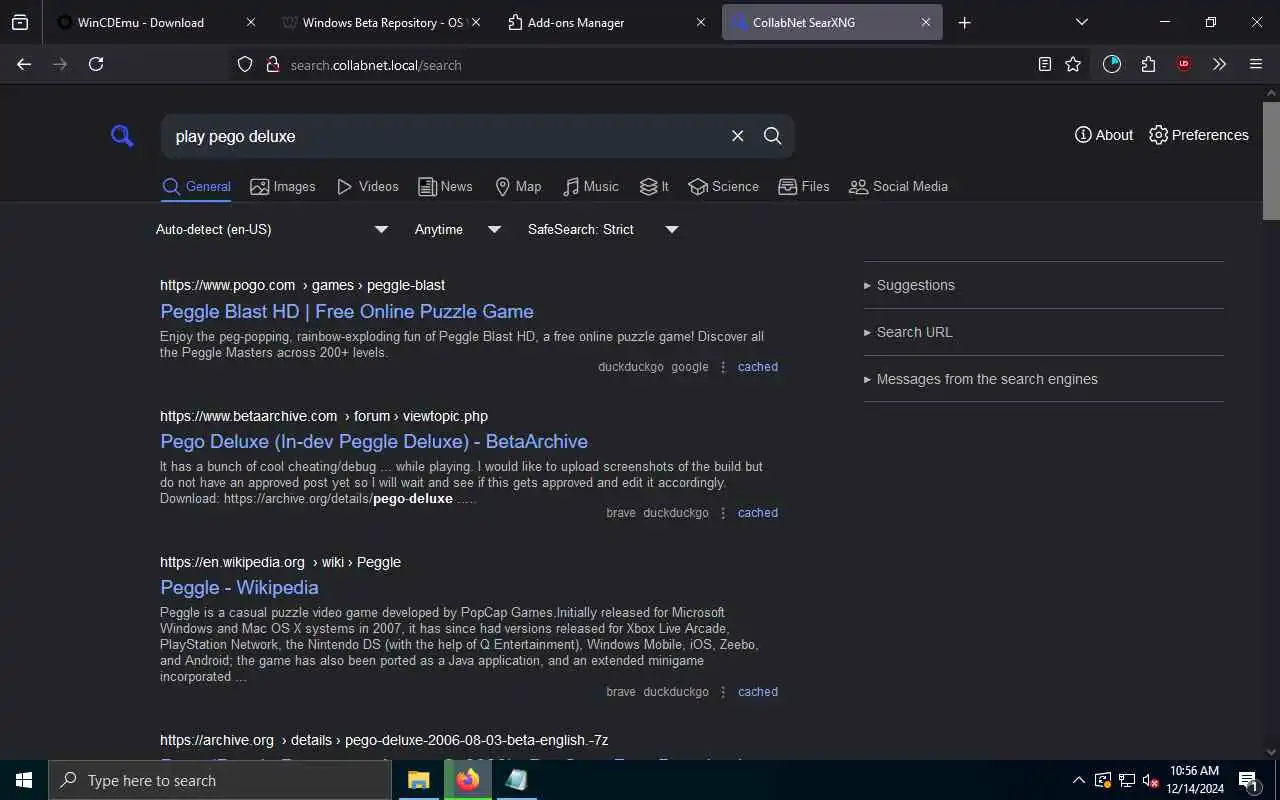Open options dots on BetaArchive result

(723, 513)
